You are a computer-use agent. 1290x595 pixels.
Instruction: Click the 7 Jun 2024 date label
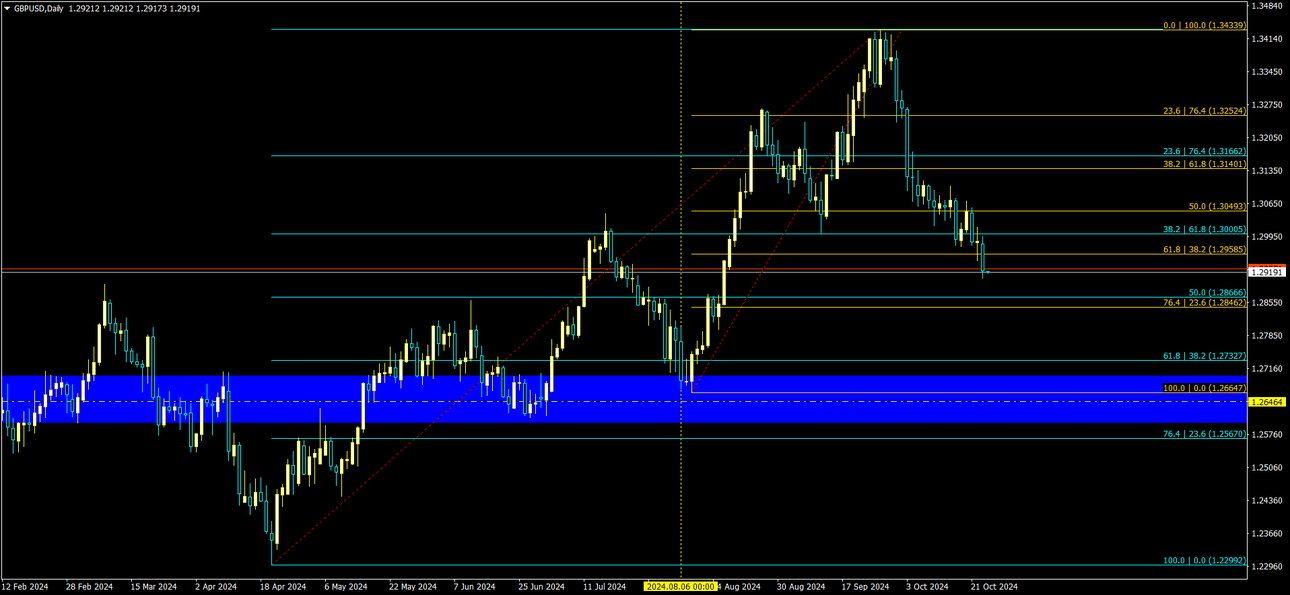point(475,586)
